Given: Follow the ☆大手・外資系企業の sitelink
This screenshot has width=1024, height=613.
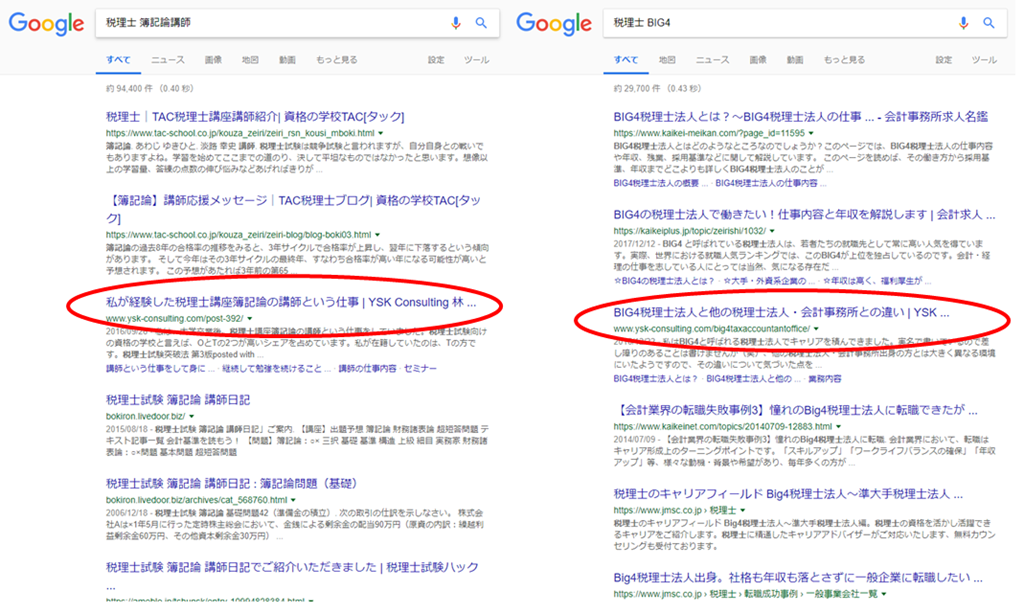Looking at the screenshot, I should (769, 281).
